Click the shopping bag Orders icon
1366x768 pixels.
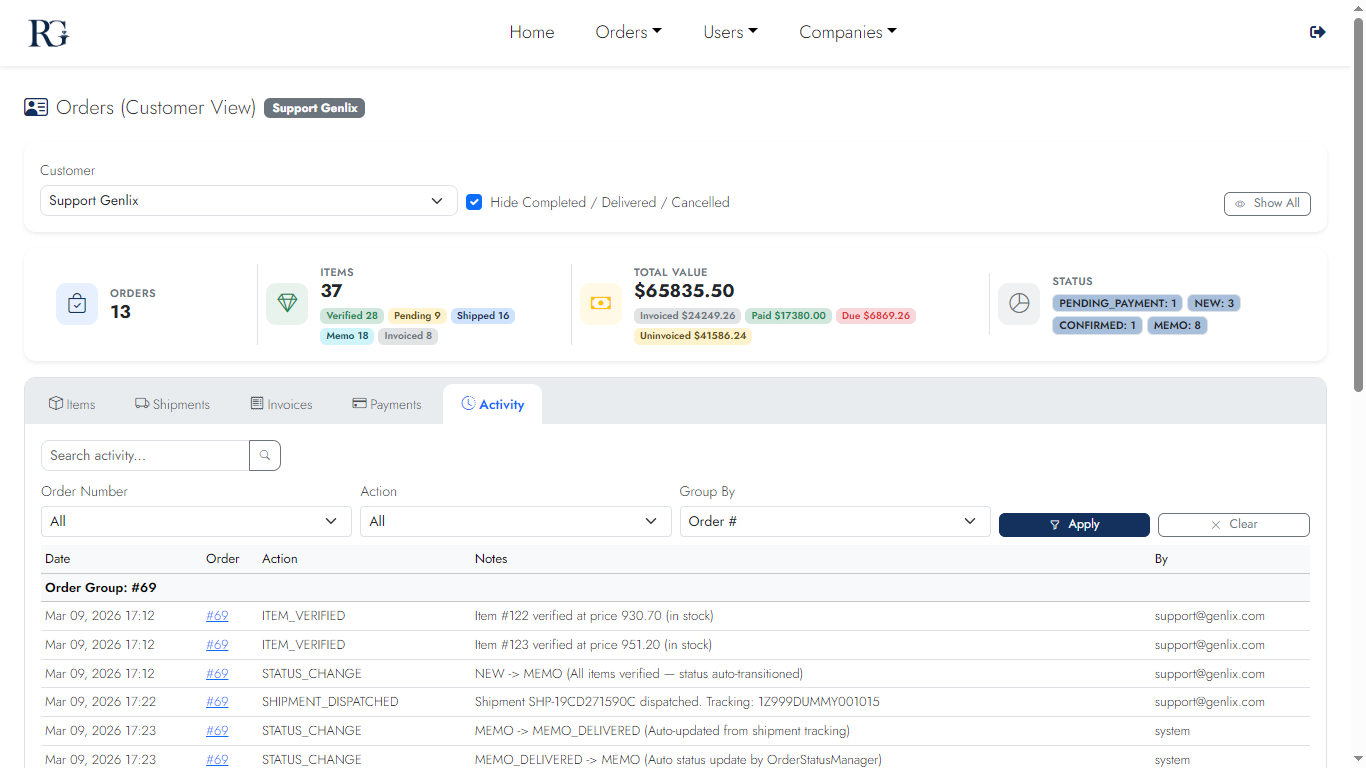[77, 304]
